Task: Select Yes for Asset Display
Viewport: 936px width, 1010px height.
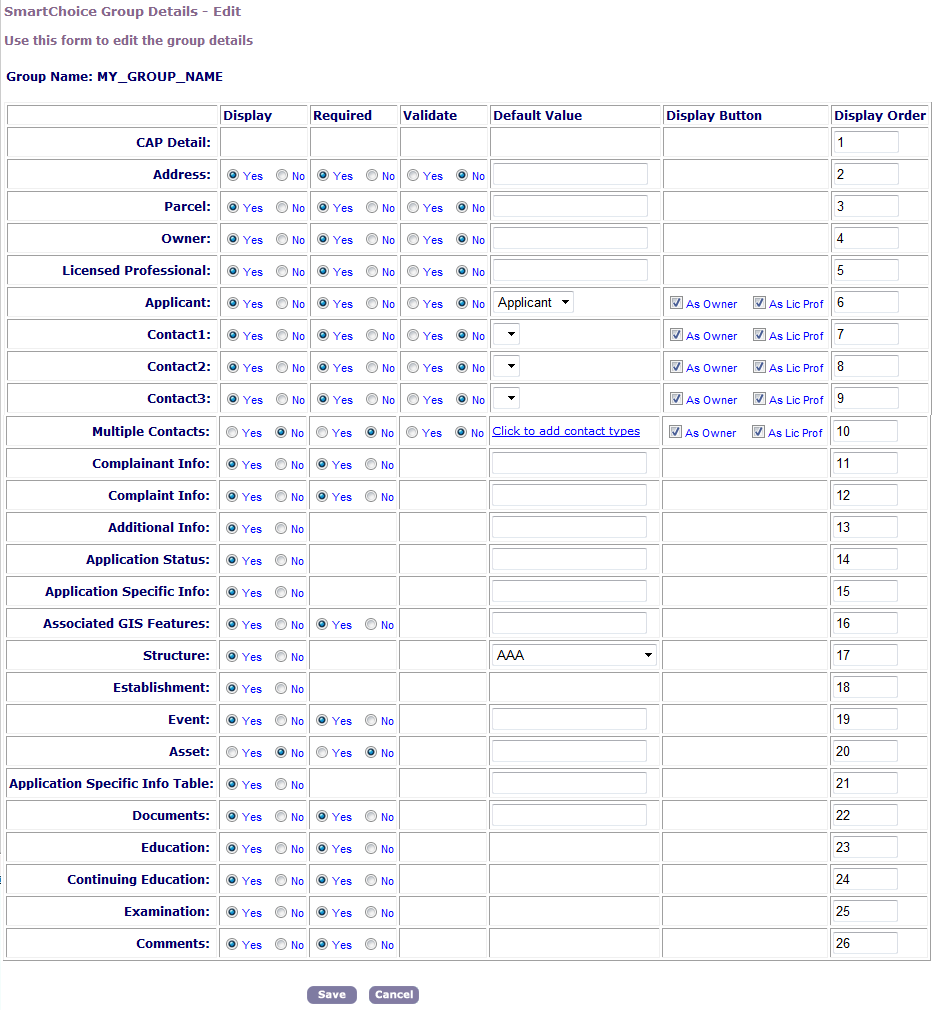Action: pos(233,753)
